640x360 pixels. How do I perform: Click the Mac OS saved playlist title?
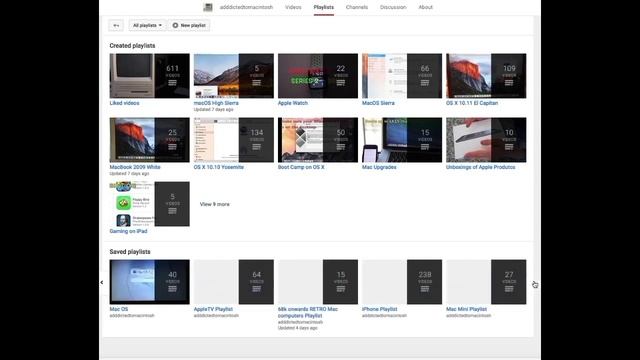coord(118,309)
